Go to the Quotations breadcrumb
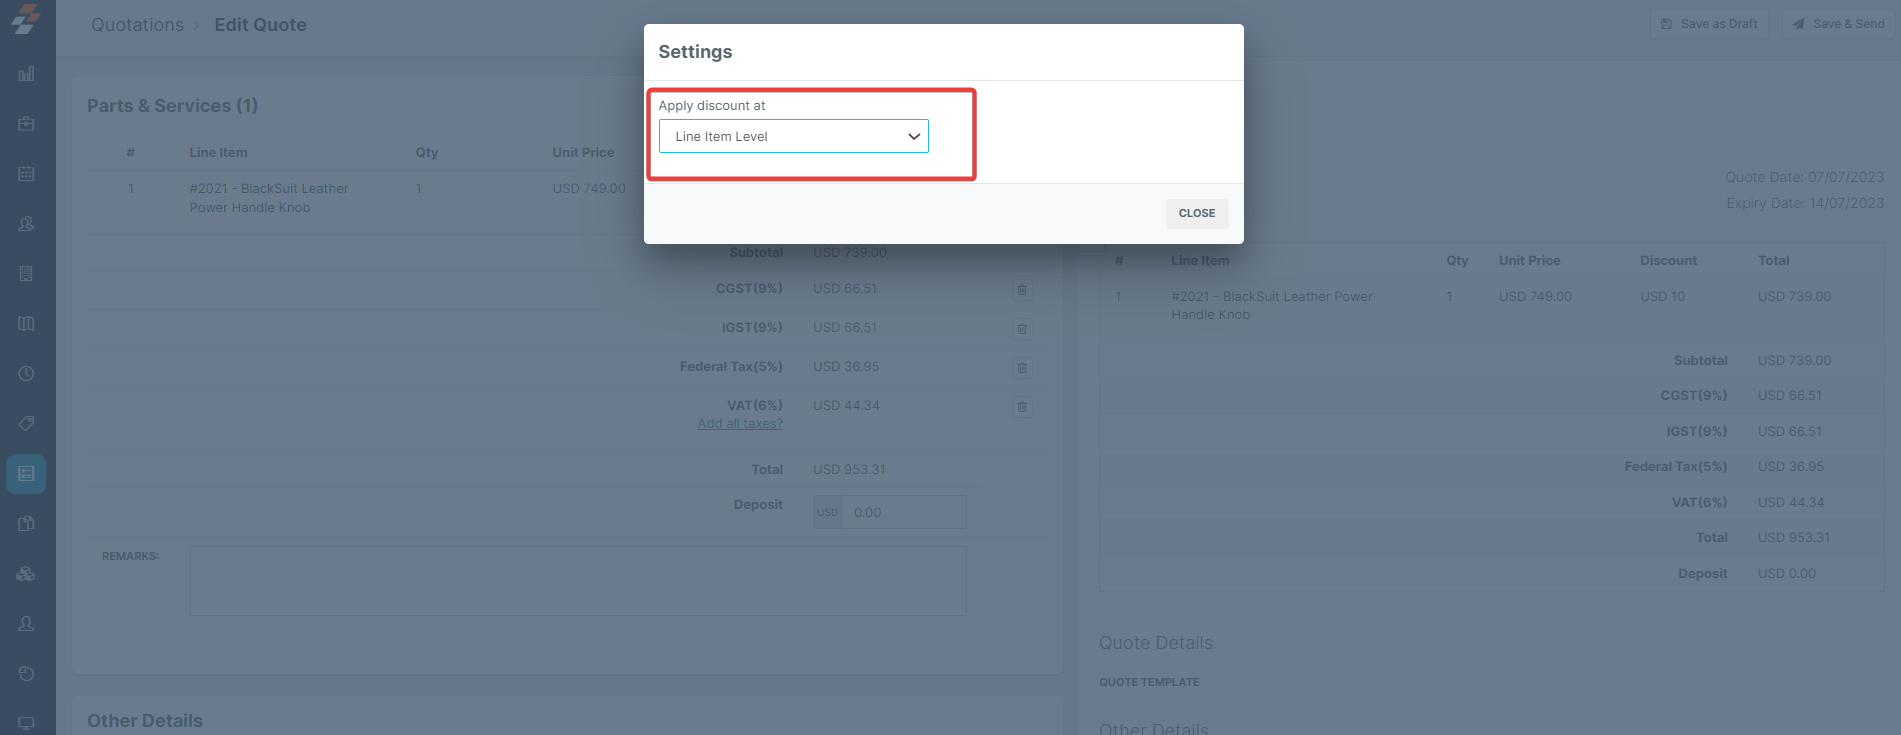The height and width of the screenshot is (735, 1901). pyautogui.click(x=137, y=25)
